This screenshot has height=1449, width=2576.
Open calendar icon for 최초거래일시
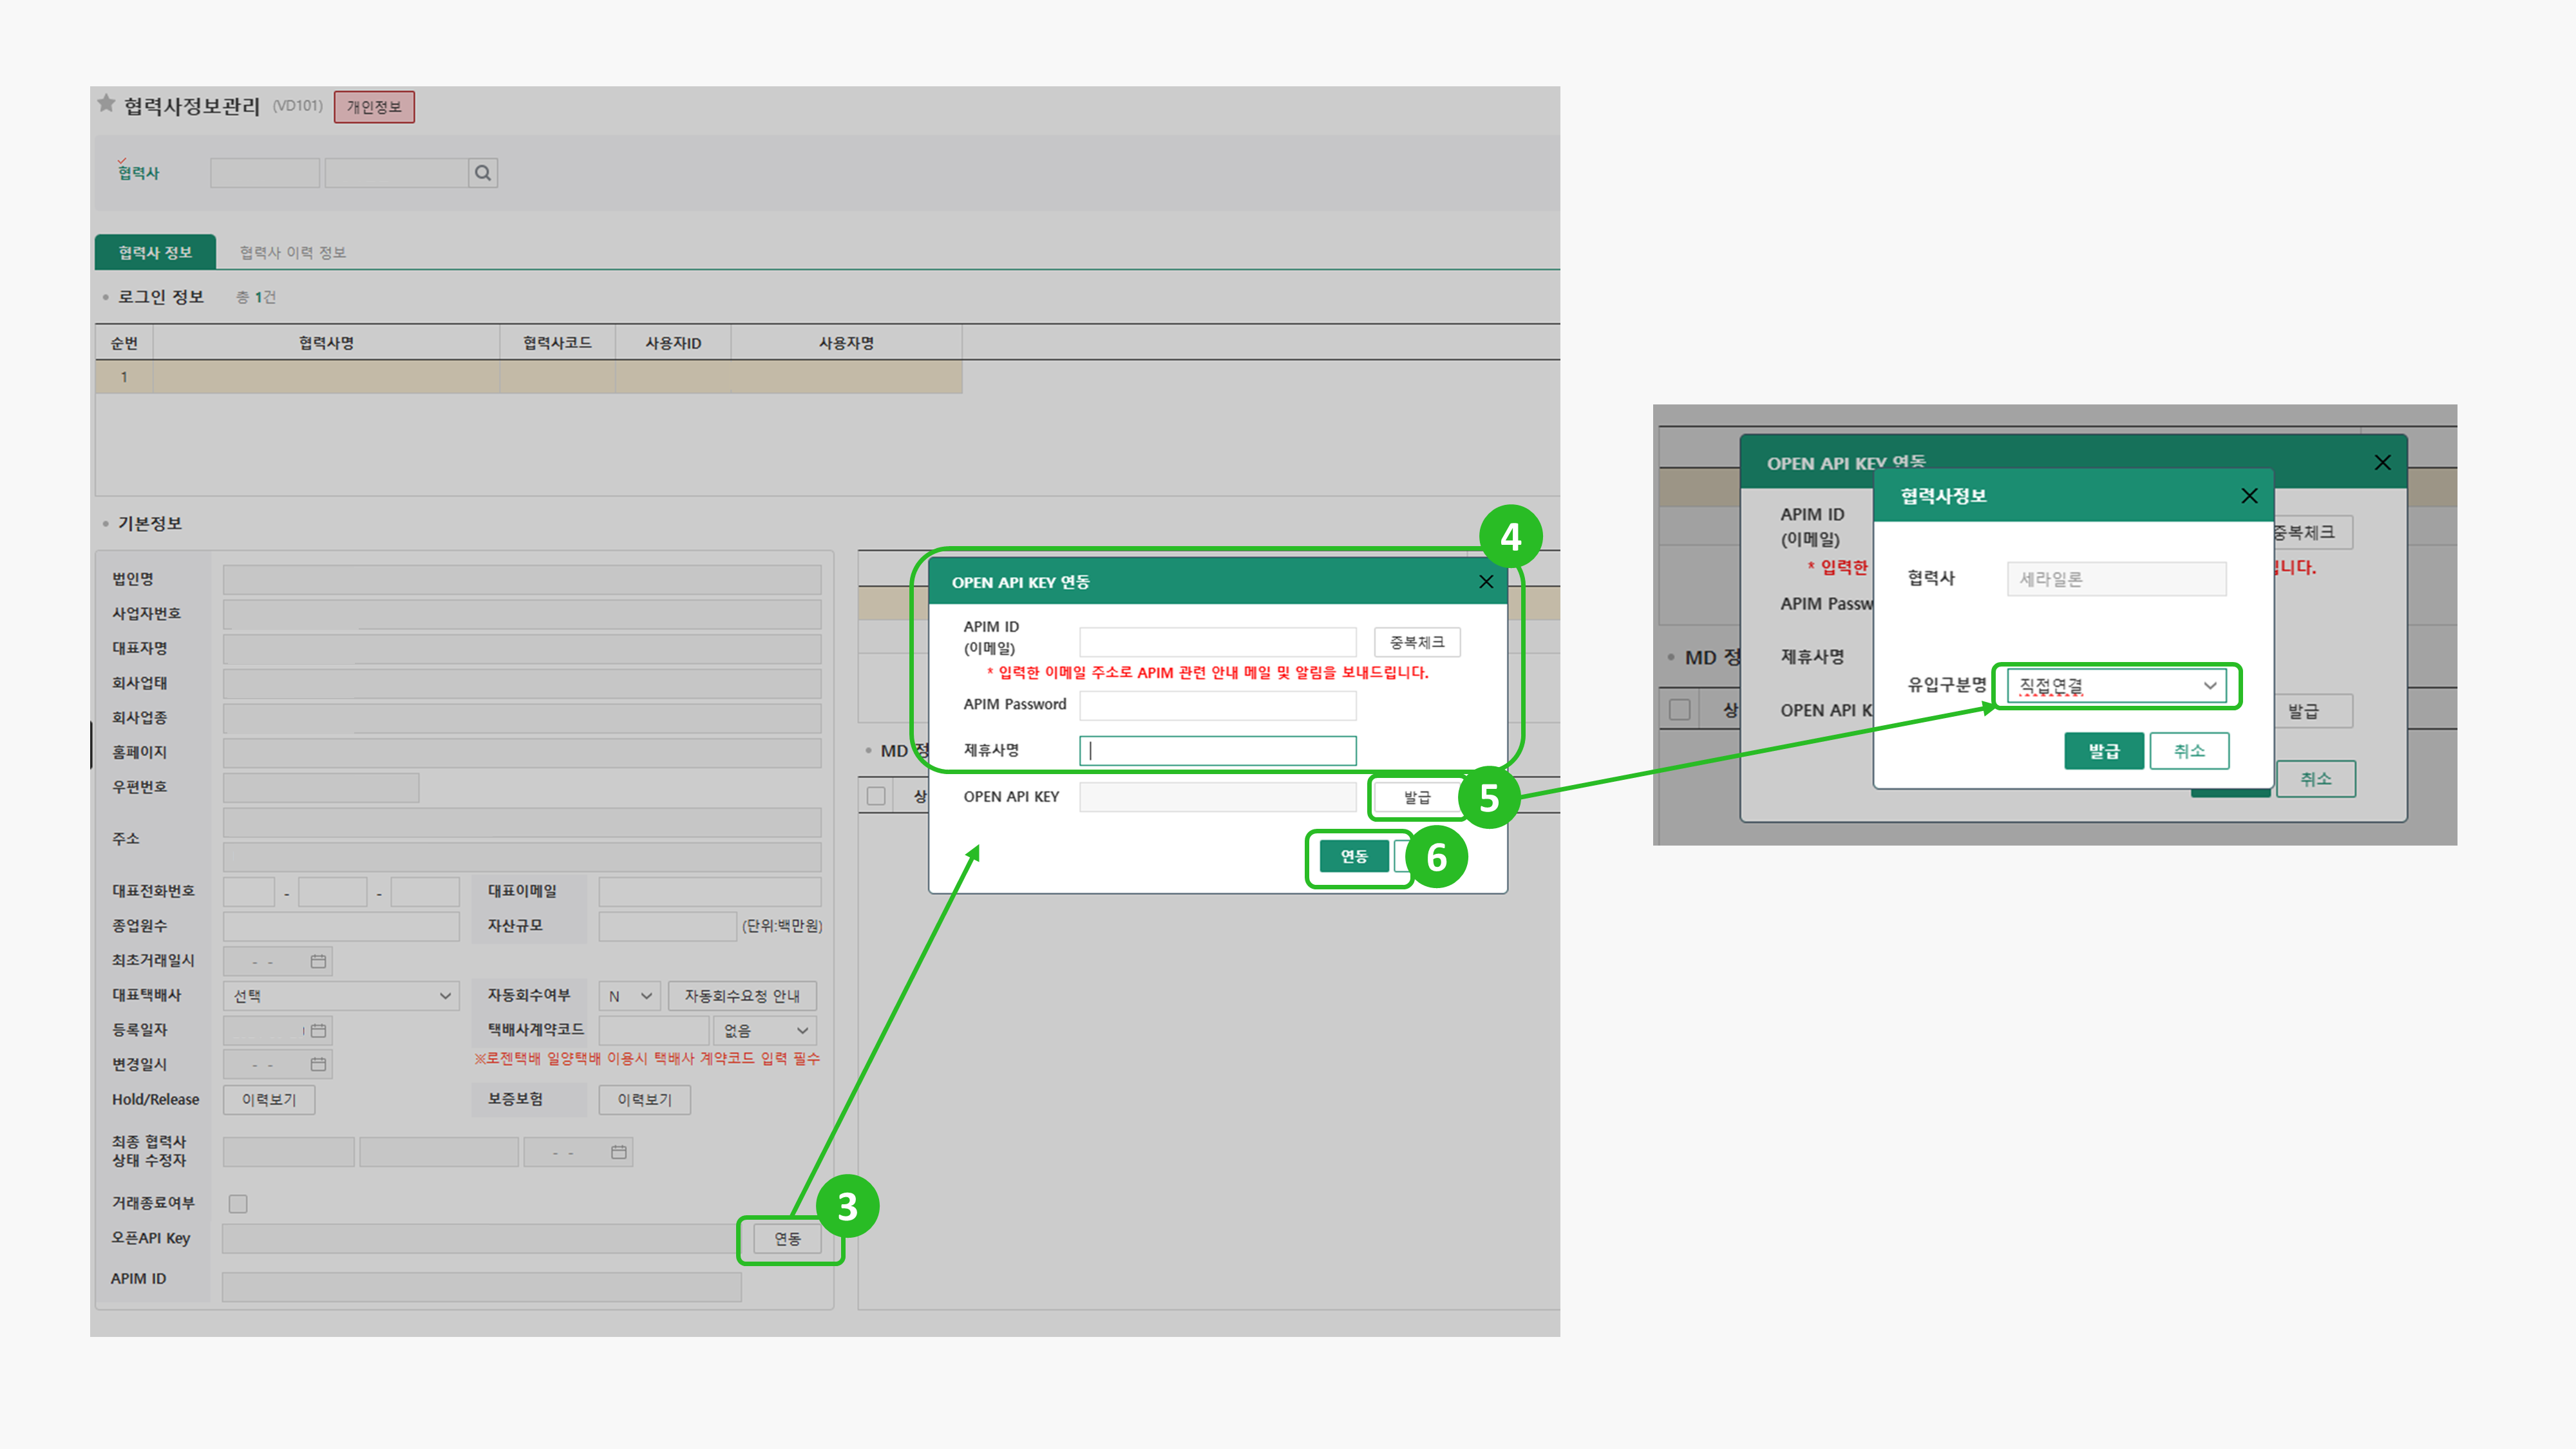pyautogui.click(x=318, y=961)
